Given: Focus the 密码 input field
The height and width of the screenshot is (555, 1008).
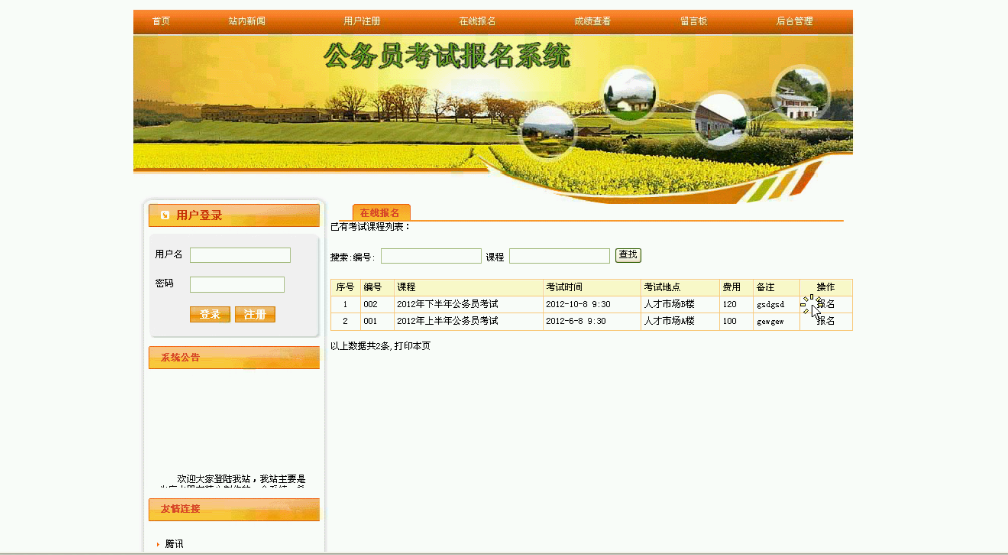Looking at the screenshot, I should 237,284.
